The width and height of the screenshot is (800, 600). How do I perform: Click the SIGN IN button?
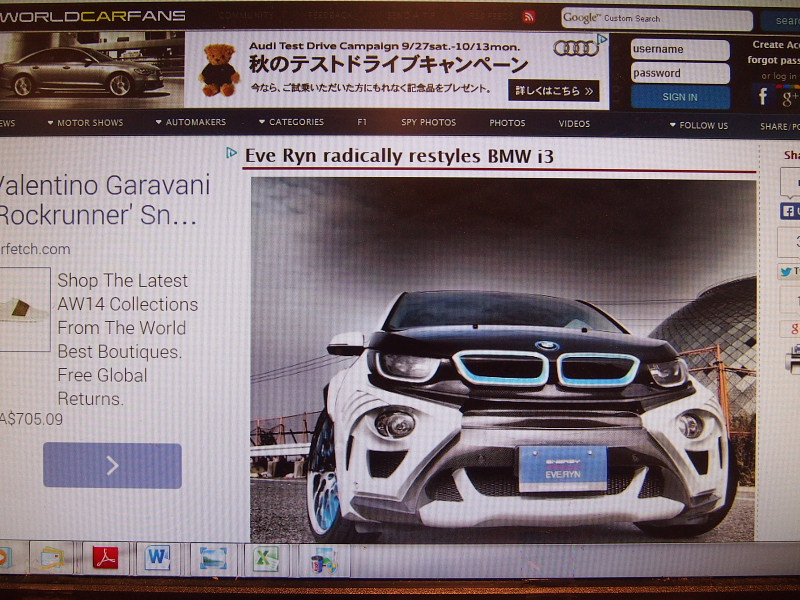(680, 97)
